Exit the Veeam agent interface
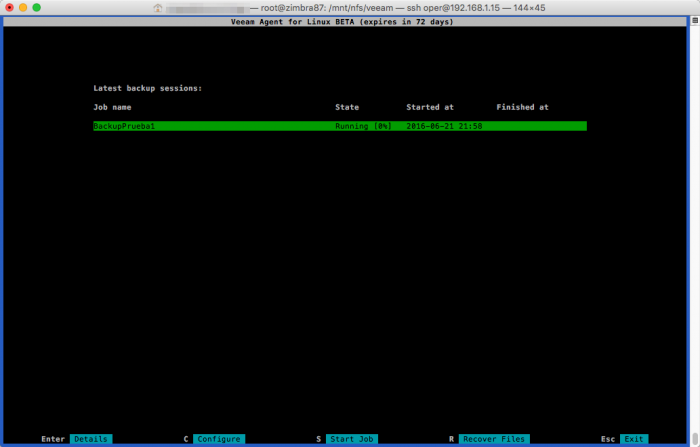The image size is (700, 447). pos(633,439)
